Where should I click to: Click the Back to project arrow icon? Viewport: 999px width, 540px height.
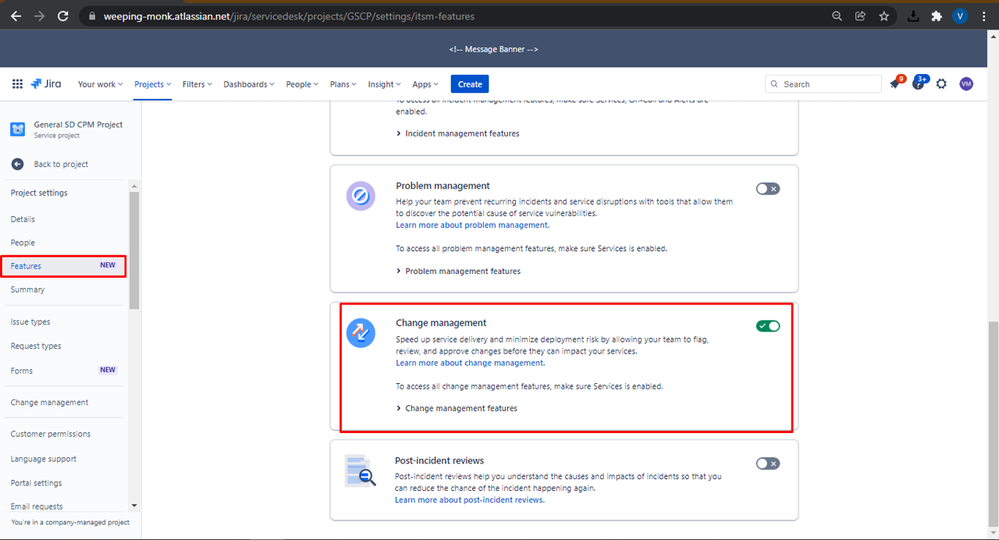pos(17,164)
